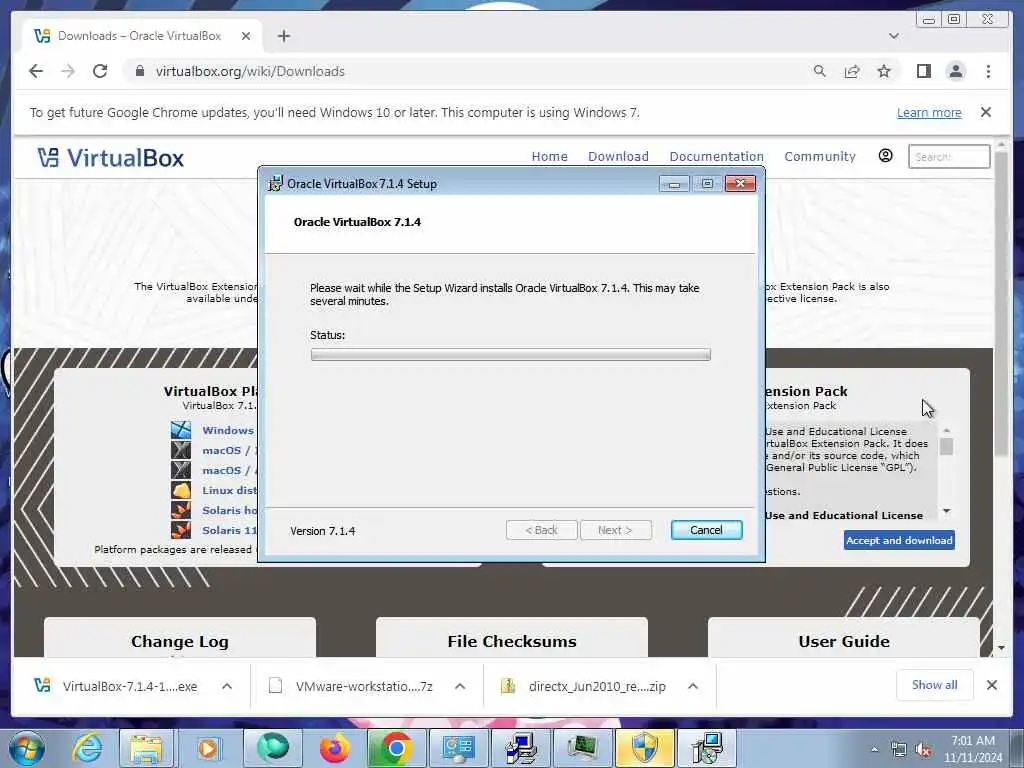Open the taskbar clock showing 7:01 AM

(x=972, y=749)
